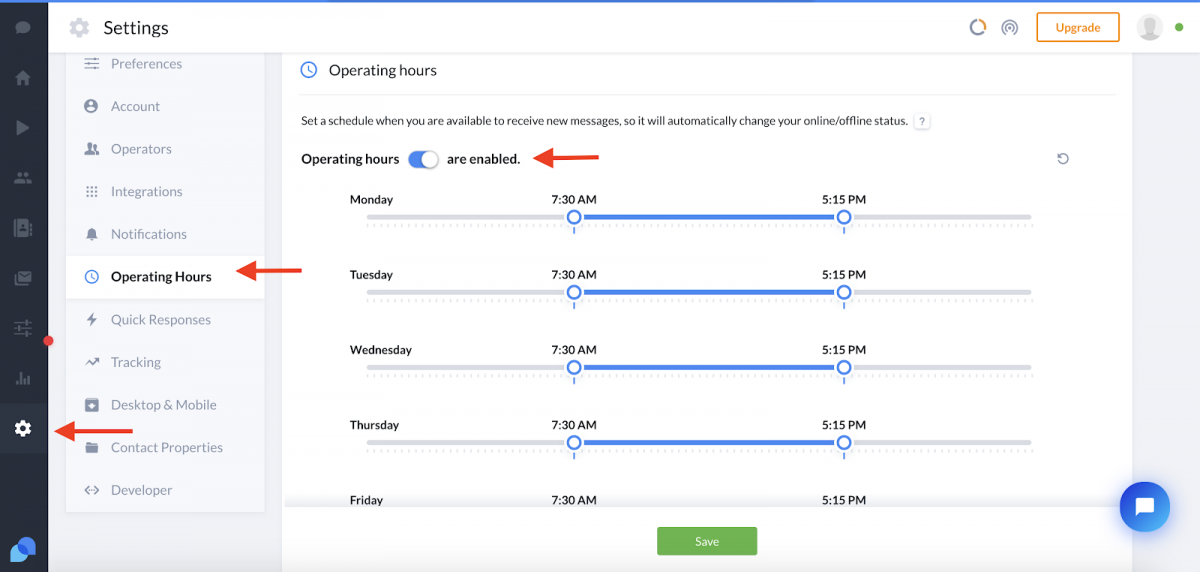Open the chat bubble icon in dark sidebar
Image resolution: width=1200 pixels, height=572 pixels.
(23, 28)
